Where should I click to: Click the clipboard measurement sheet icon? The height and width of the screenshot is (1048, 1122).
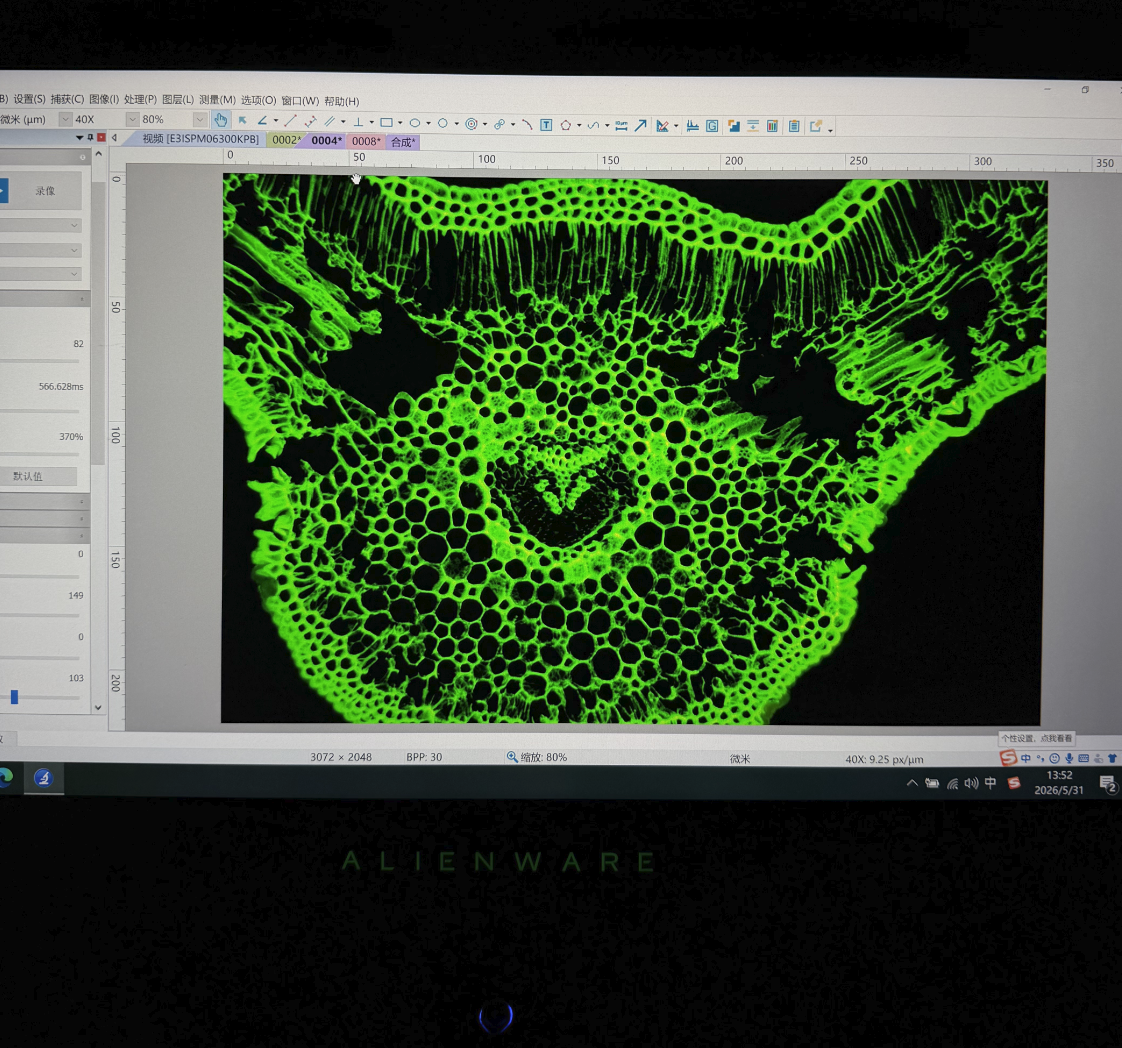(794, 127)
